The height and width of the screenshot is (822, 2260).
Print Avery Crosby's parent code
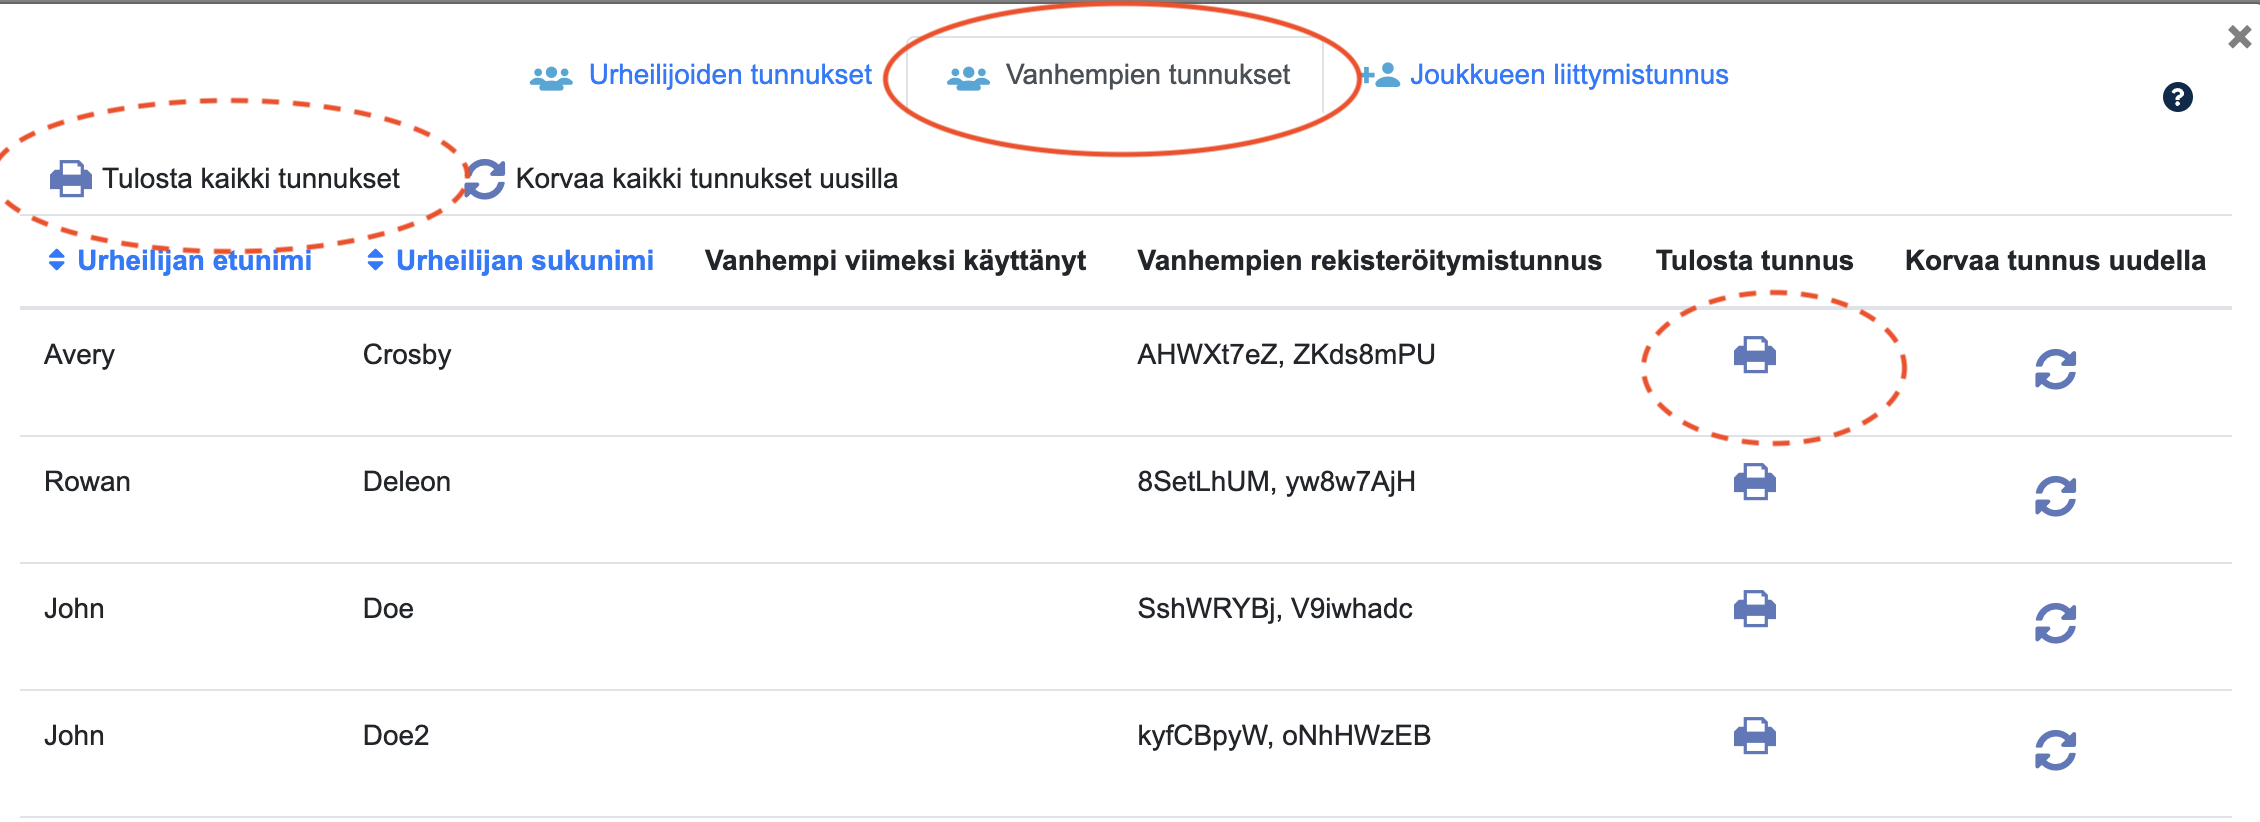1754,355
